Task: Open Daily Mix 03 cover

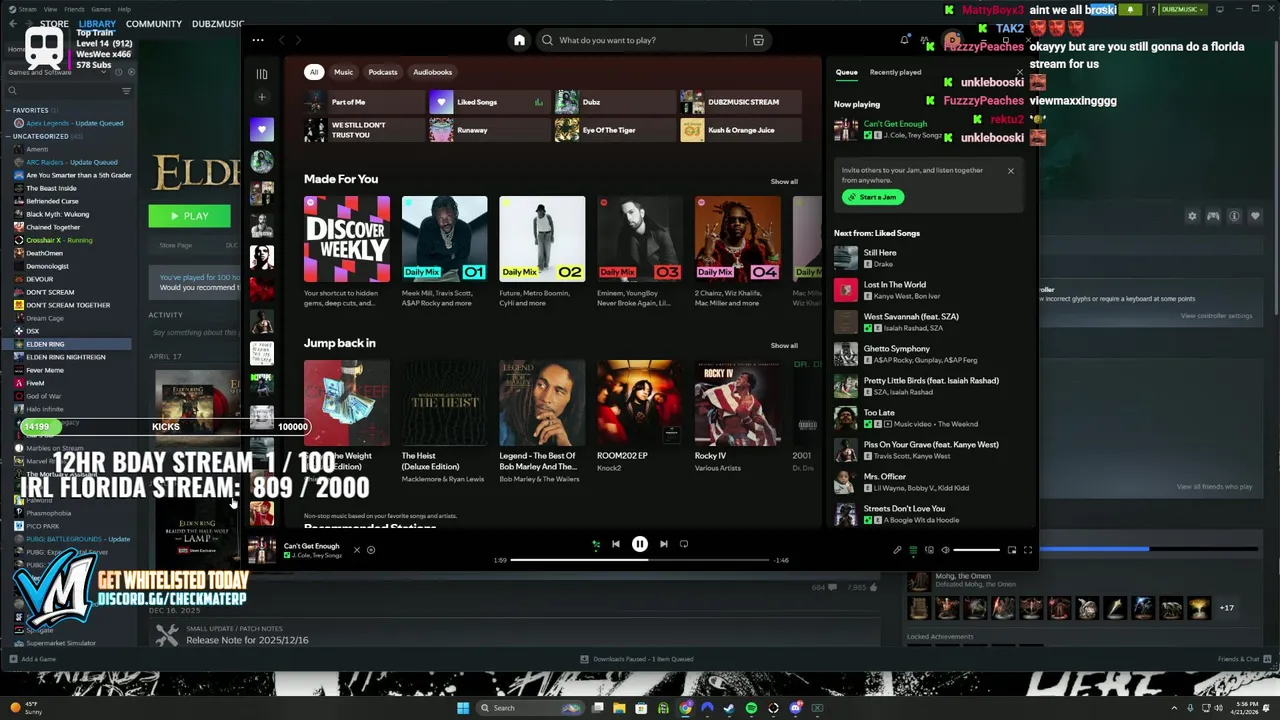Action: click(x=640, y=239)
